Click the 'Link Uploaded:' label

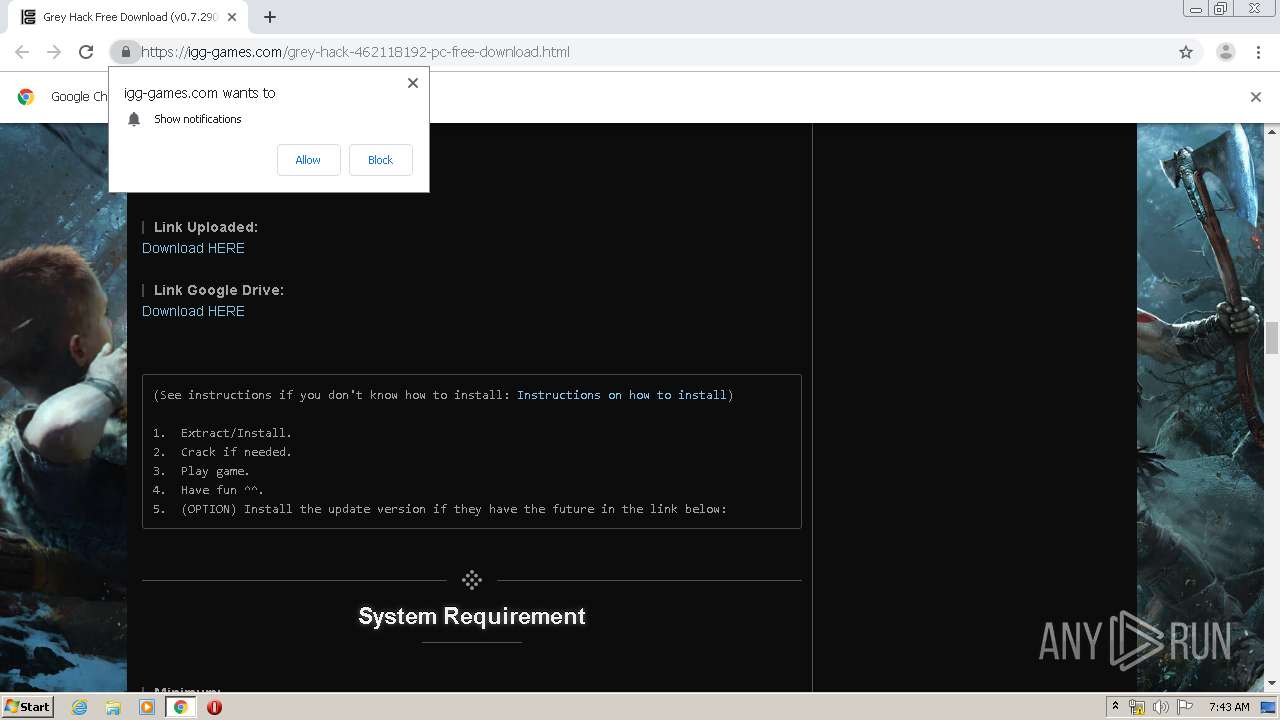pyautogui.click(x=206, y=227)
